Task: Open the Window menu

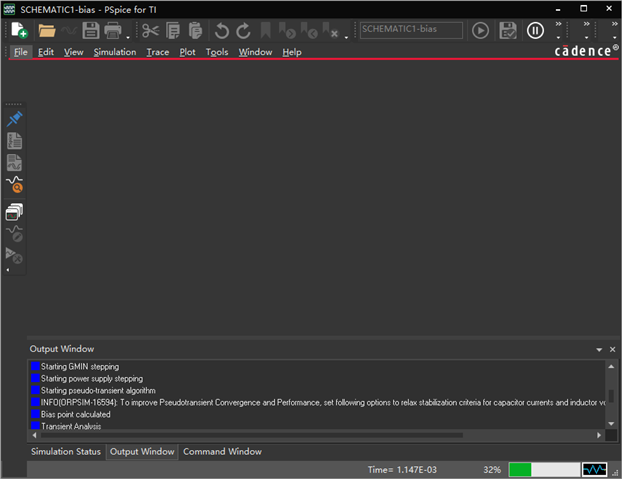Action: tap(255, 52)
